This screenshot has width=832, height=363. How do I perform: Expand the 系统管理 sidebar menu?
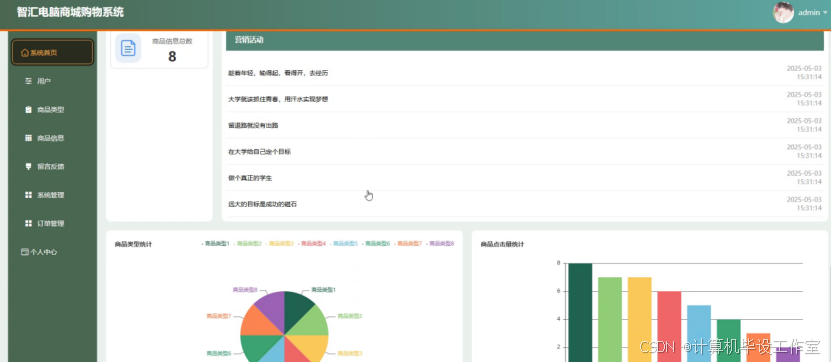tap(53, 195)
